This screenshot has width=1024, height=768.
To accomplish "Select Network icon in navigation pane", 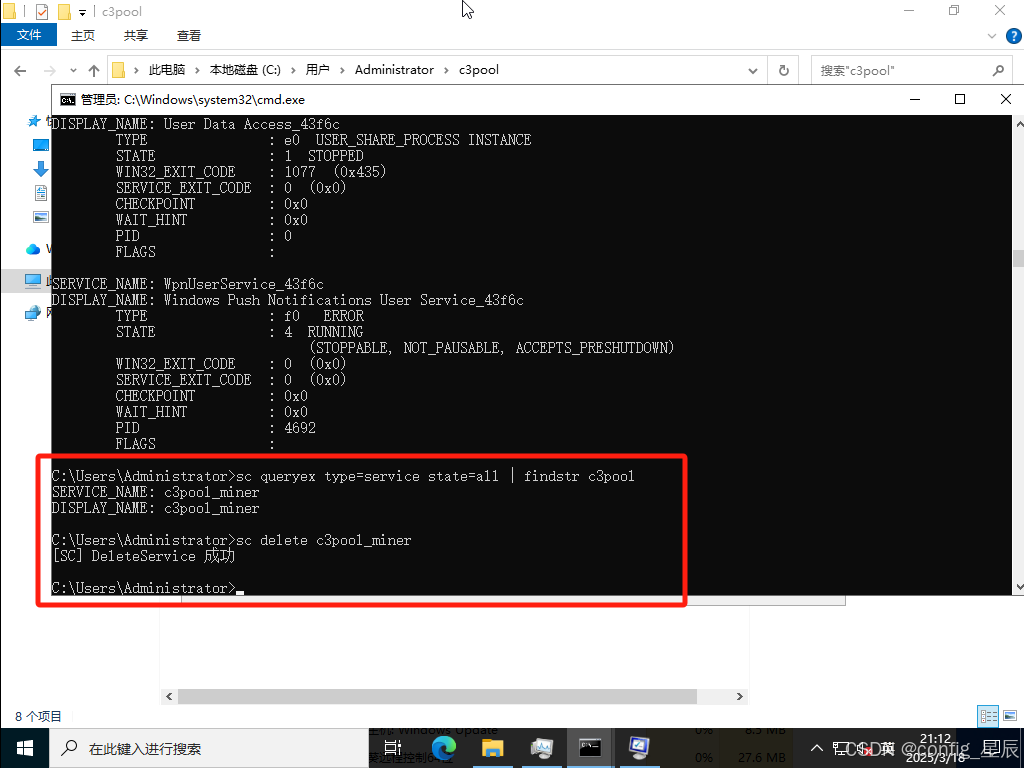I will (x=33, y=313).
